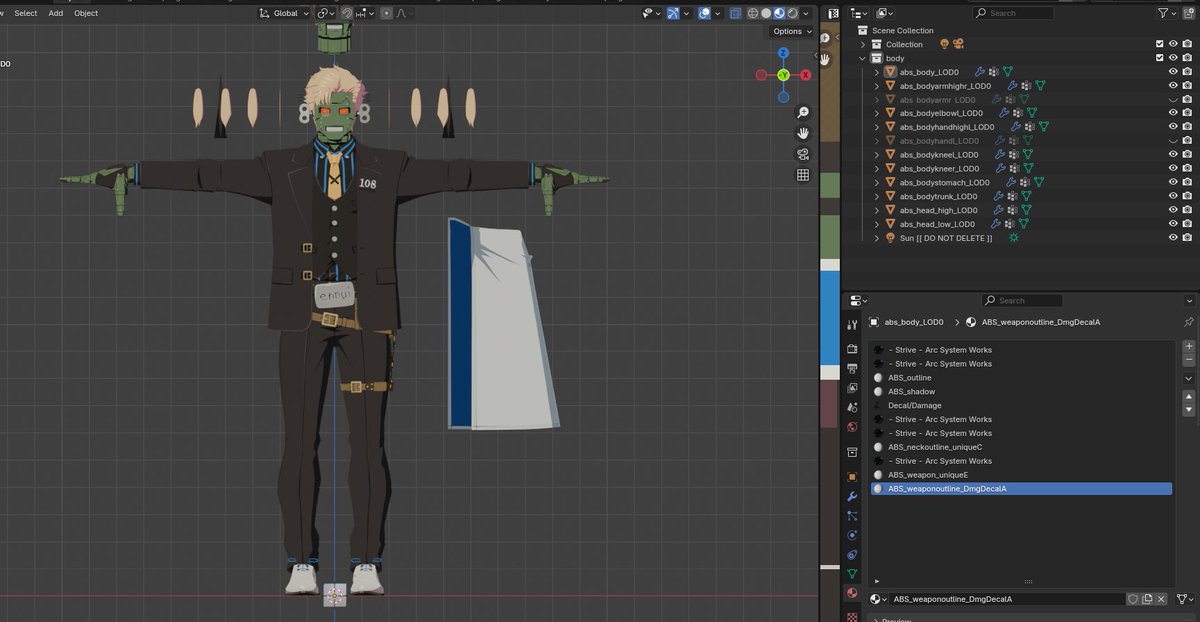Open the Object menu in viewport header
Viewport: 1200px width, 622px height.
click(86, 13)
